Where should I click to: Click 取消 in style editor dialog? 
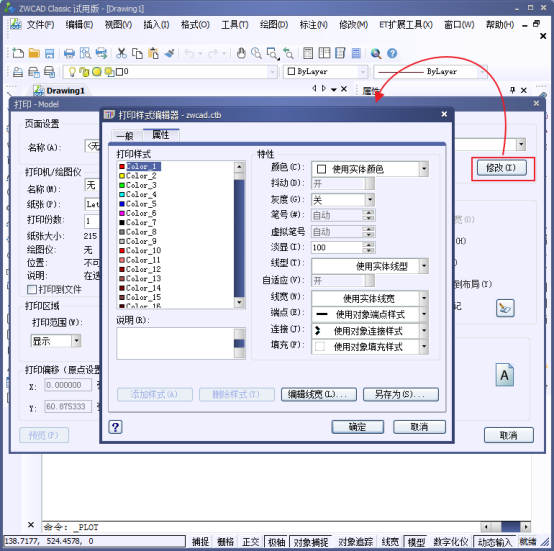click(419, 427)
